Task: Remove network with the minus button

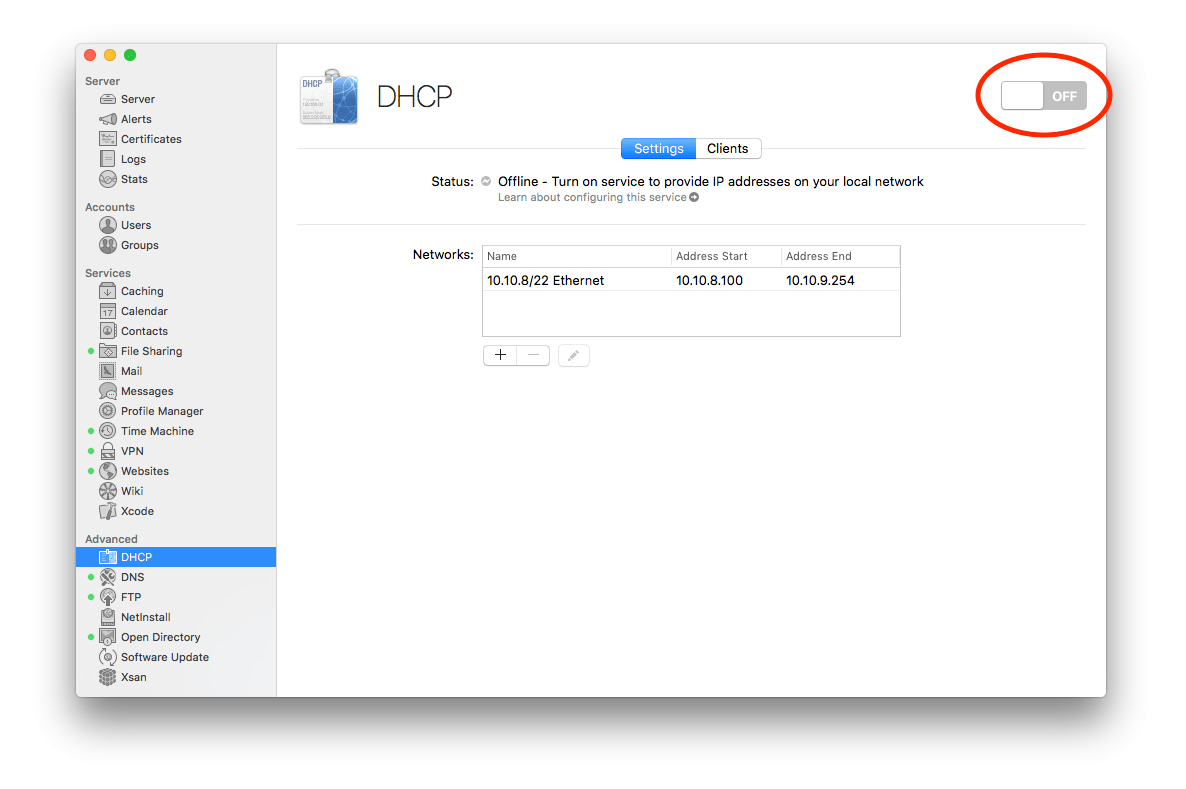Action: click(533, 355)
